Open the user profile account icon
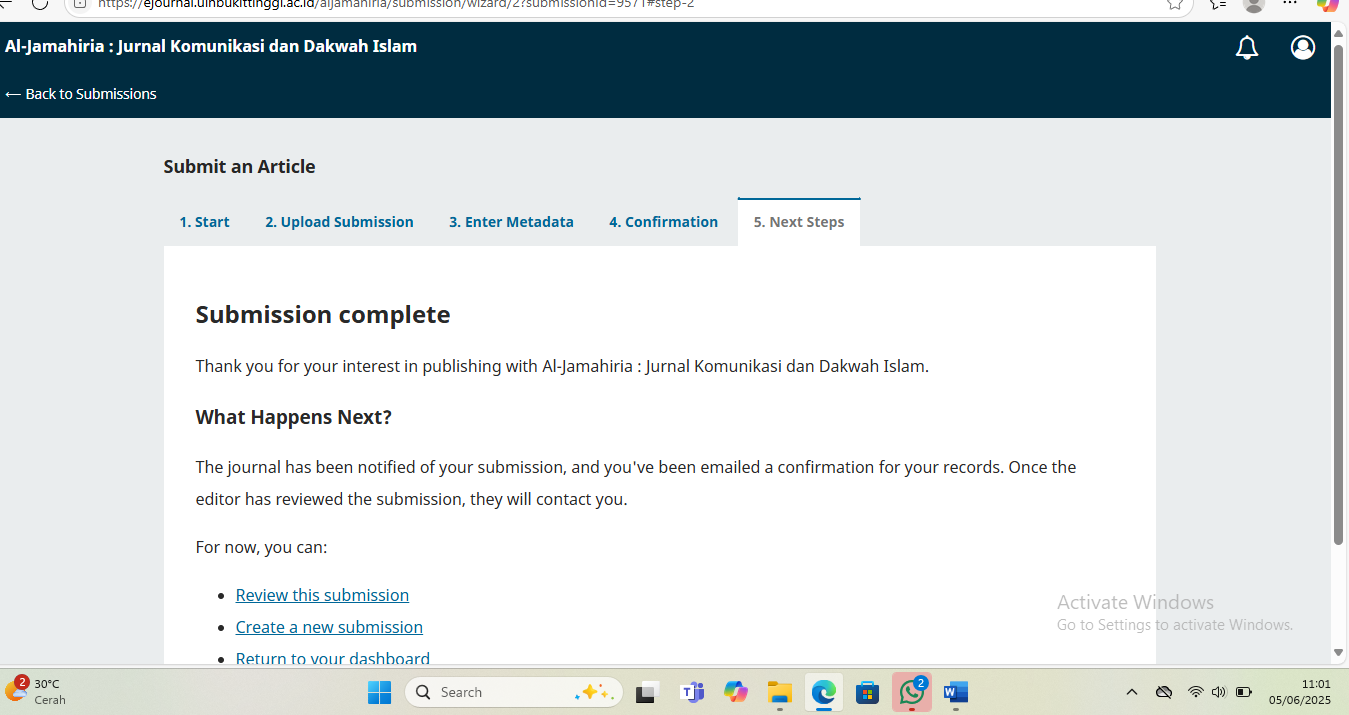Viewport: 1349px width, 715px height. 1302,48
